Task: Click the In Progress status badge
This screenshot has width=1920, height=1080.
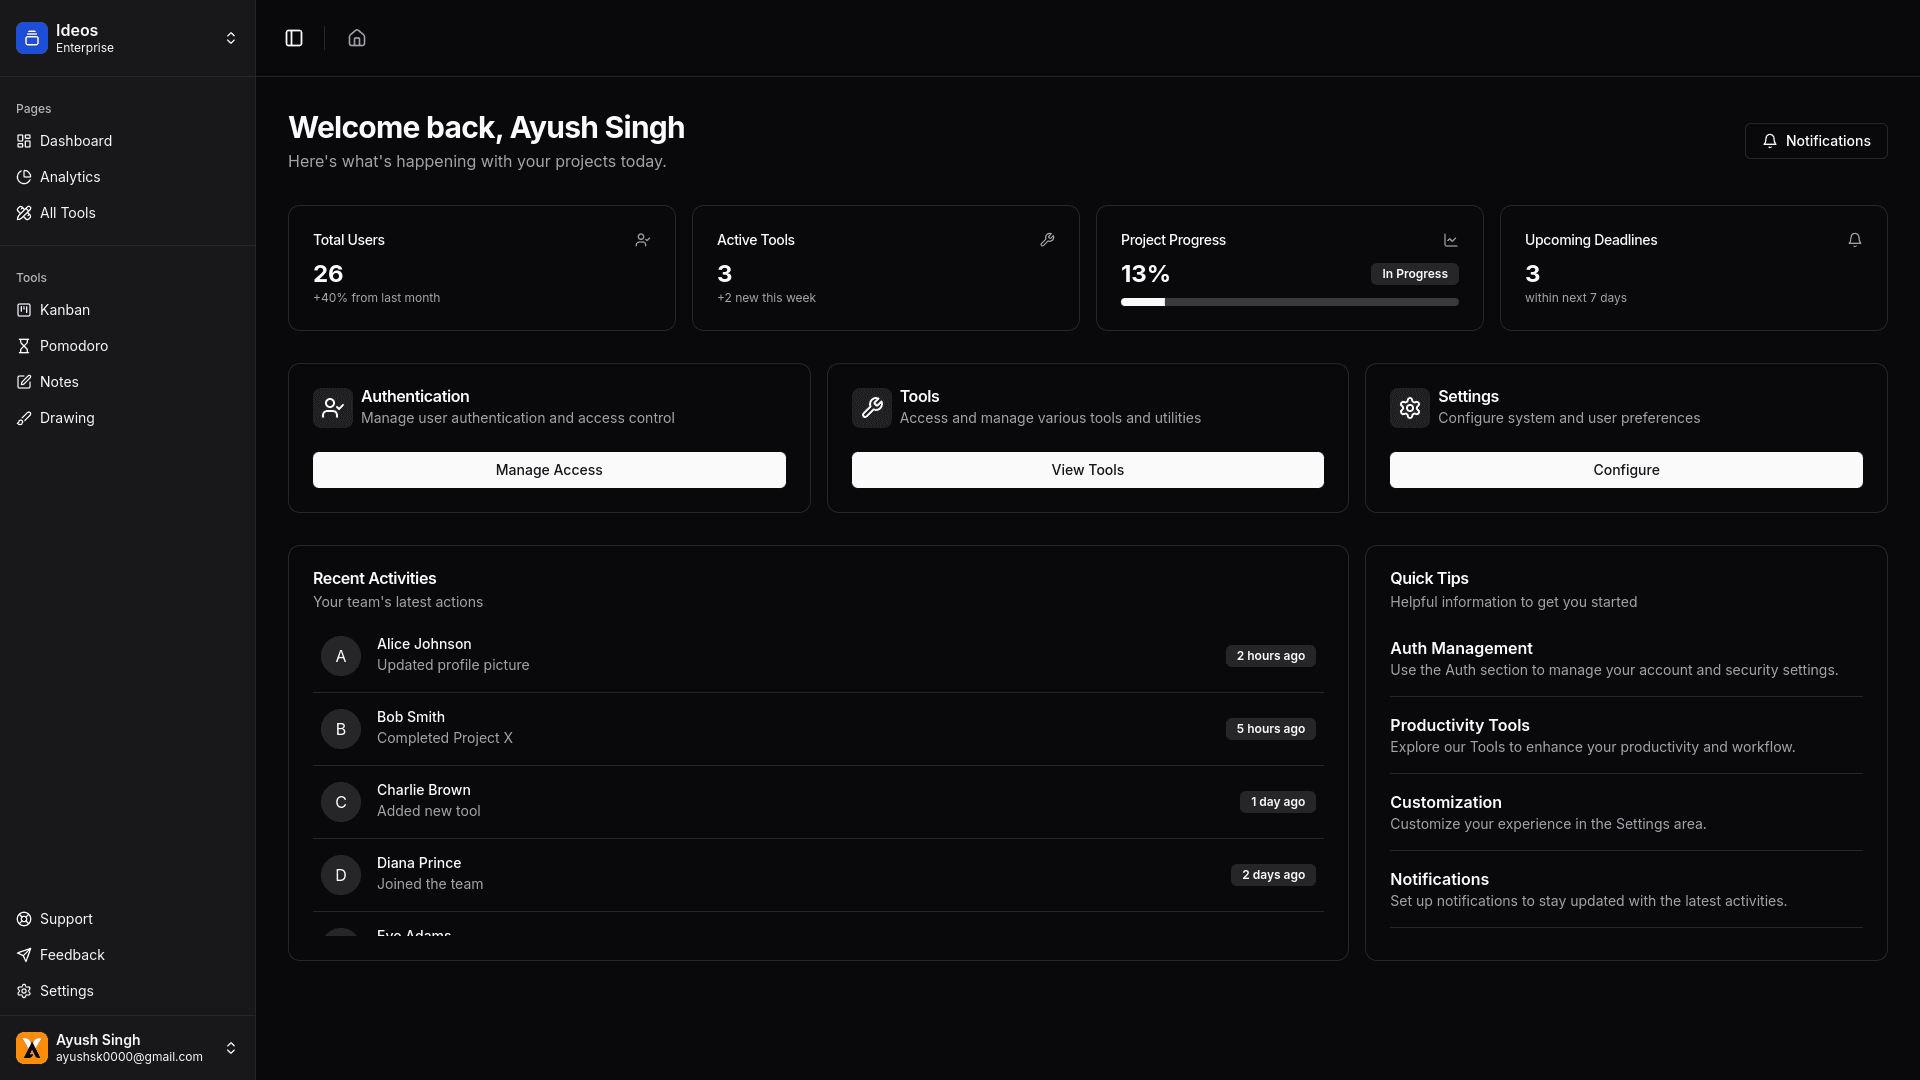Action: click(x=1414, y=274)
